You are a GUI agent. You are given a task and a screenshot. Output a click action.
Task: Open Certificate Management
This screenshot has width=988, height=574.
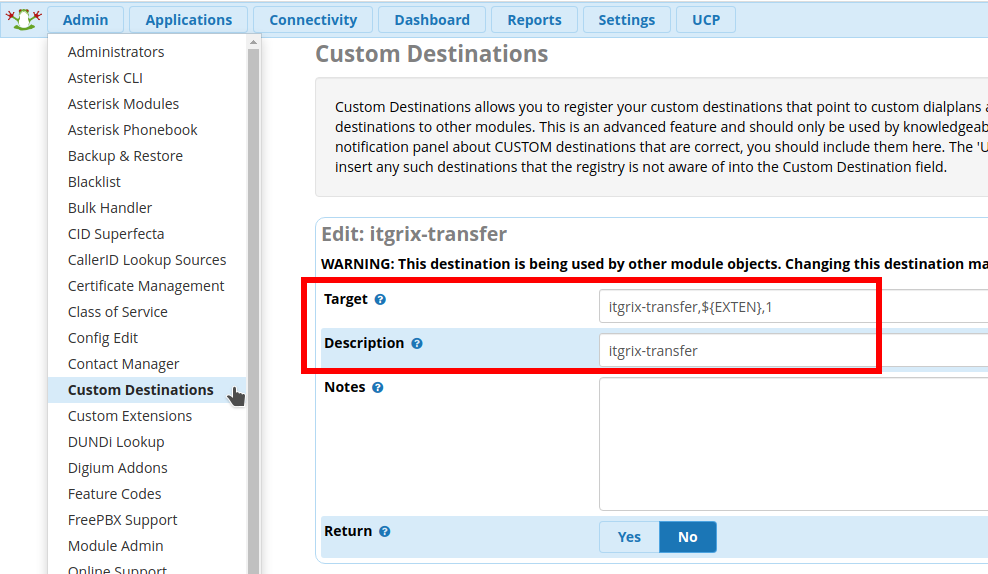click(x=146, y=286)
